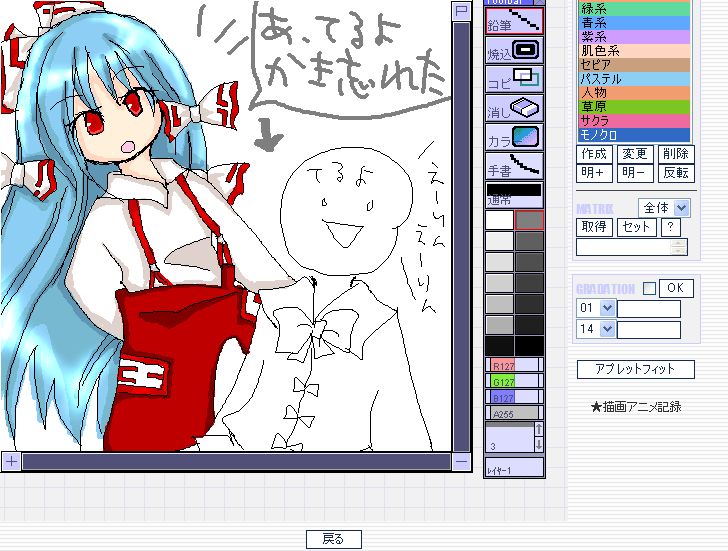This screenshot has width=728, height=551.
Task: Click the ★描画アニメ記録 link
Action: (x=636, y=407)
